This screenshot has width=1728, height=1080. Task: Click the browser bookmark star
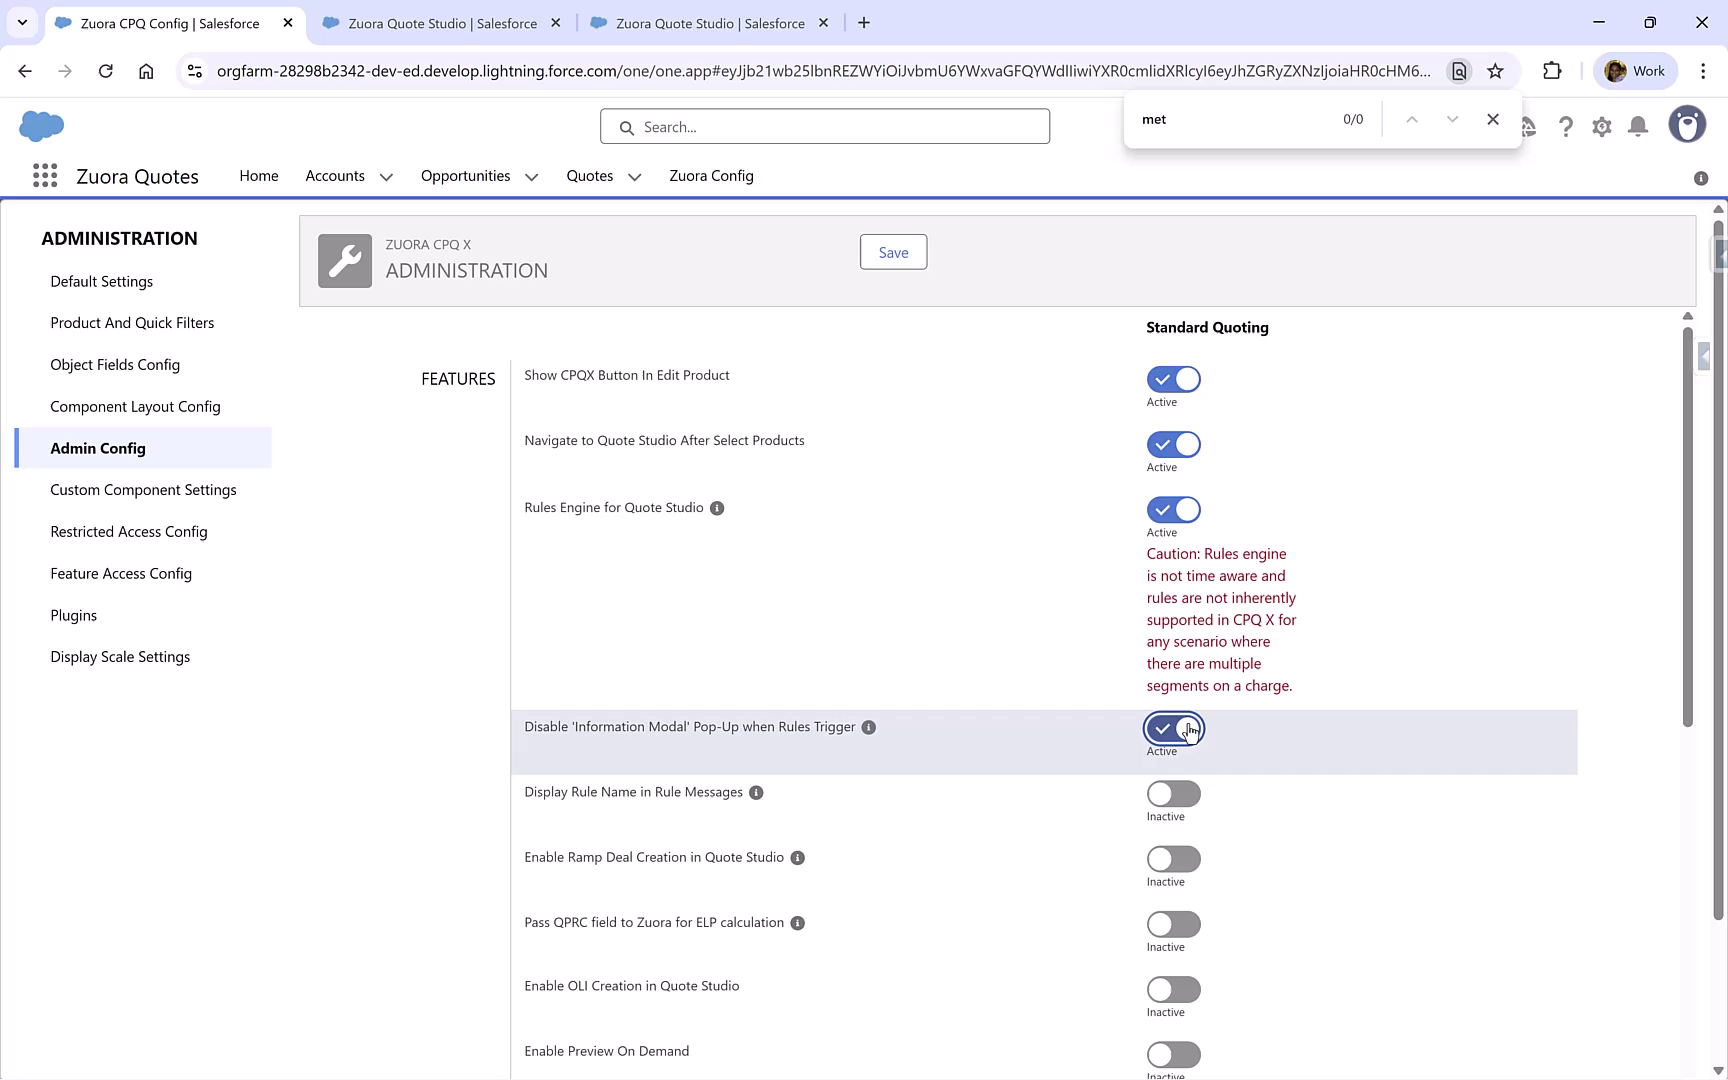(x=1496, y=71)
